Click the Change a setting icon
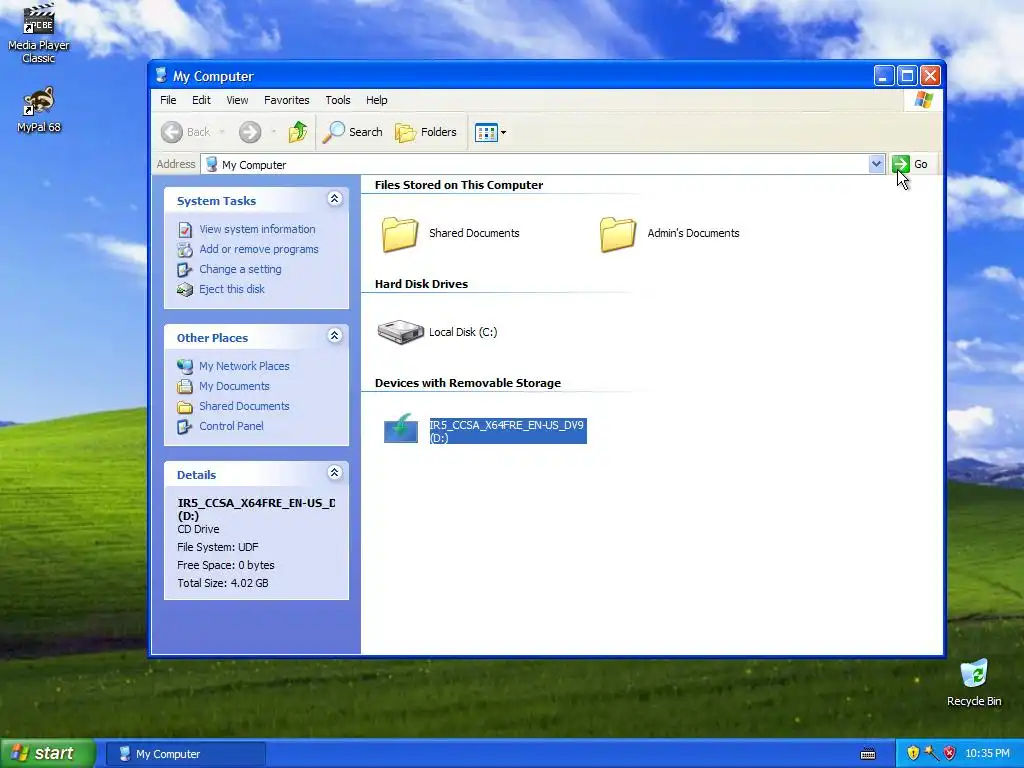Image resolution: width=1024 pixels, height=768 pixels. [x=185, y=270]
